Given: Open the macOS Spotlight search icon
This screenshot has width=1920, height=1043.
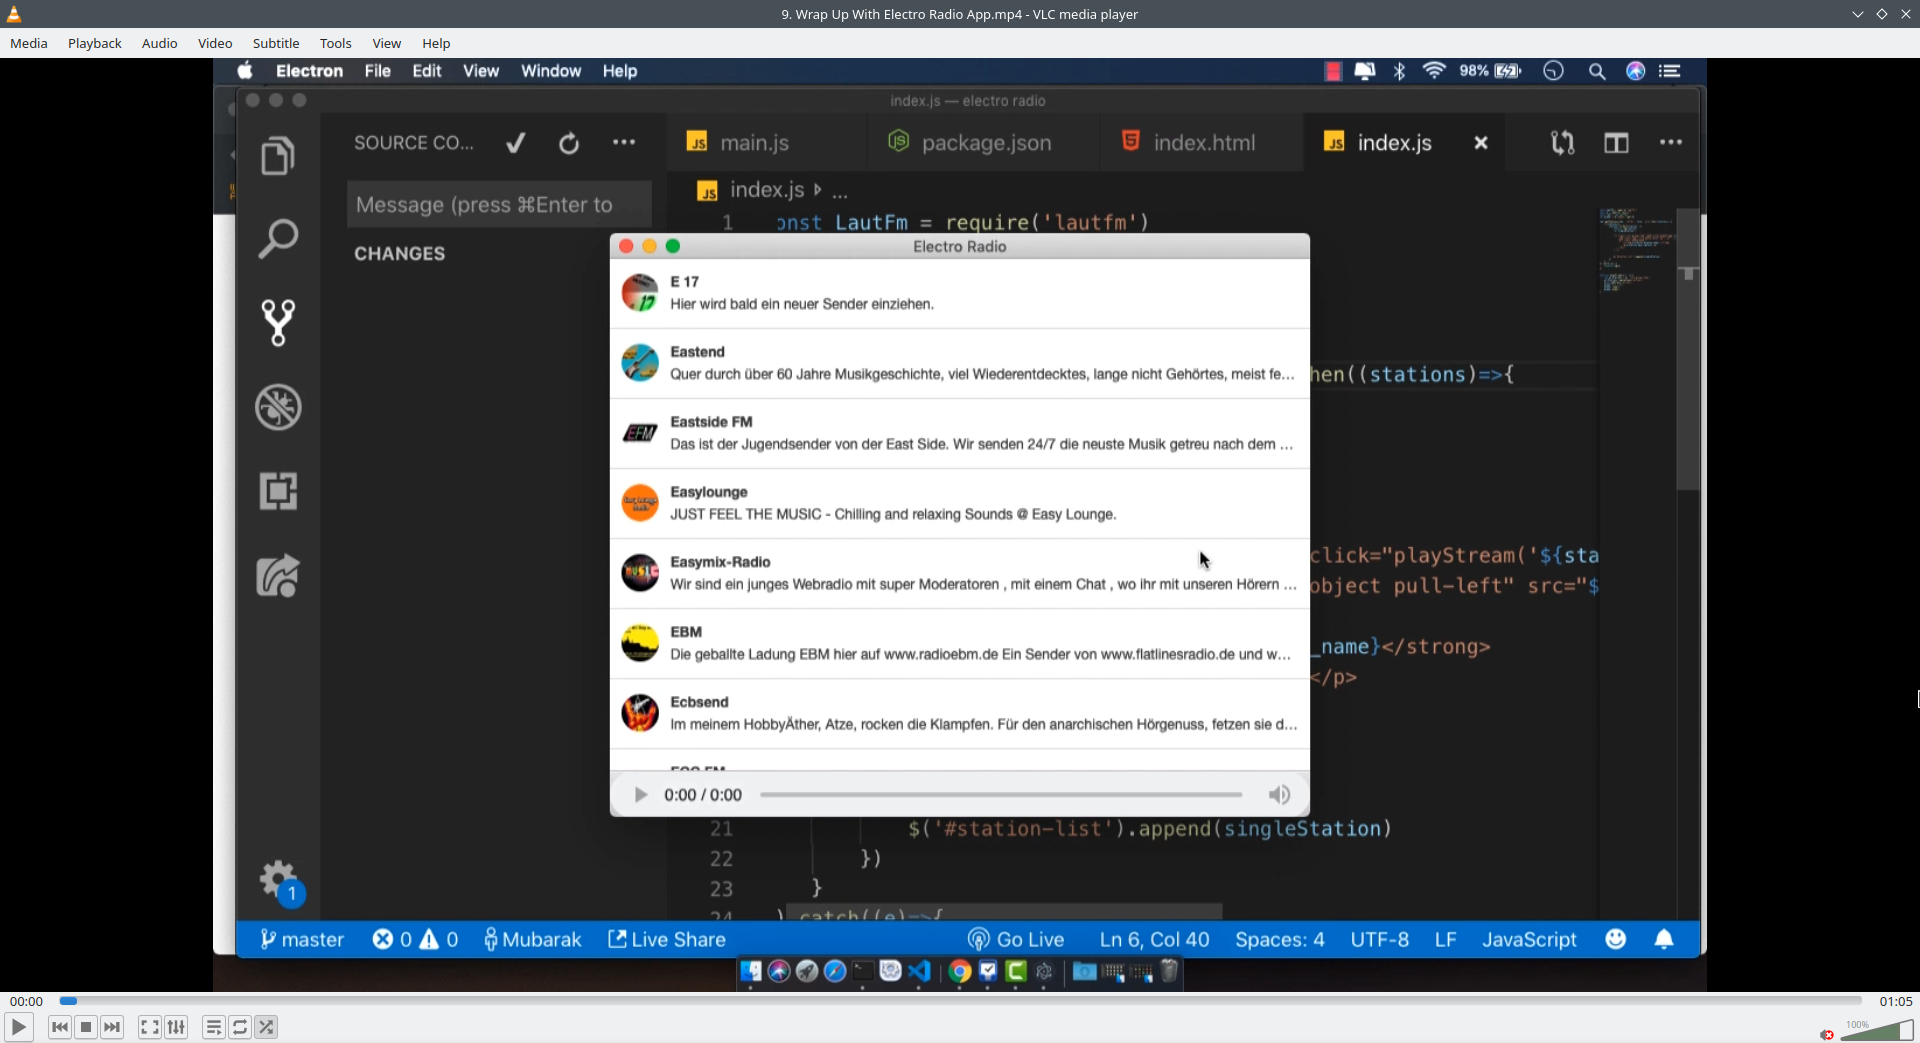Looking at the screenshot, I should [1597, 71].
